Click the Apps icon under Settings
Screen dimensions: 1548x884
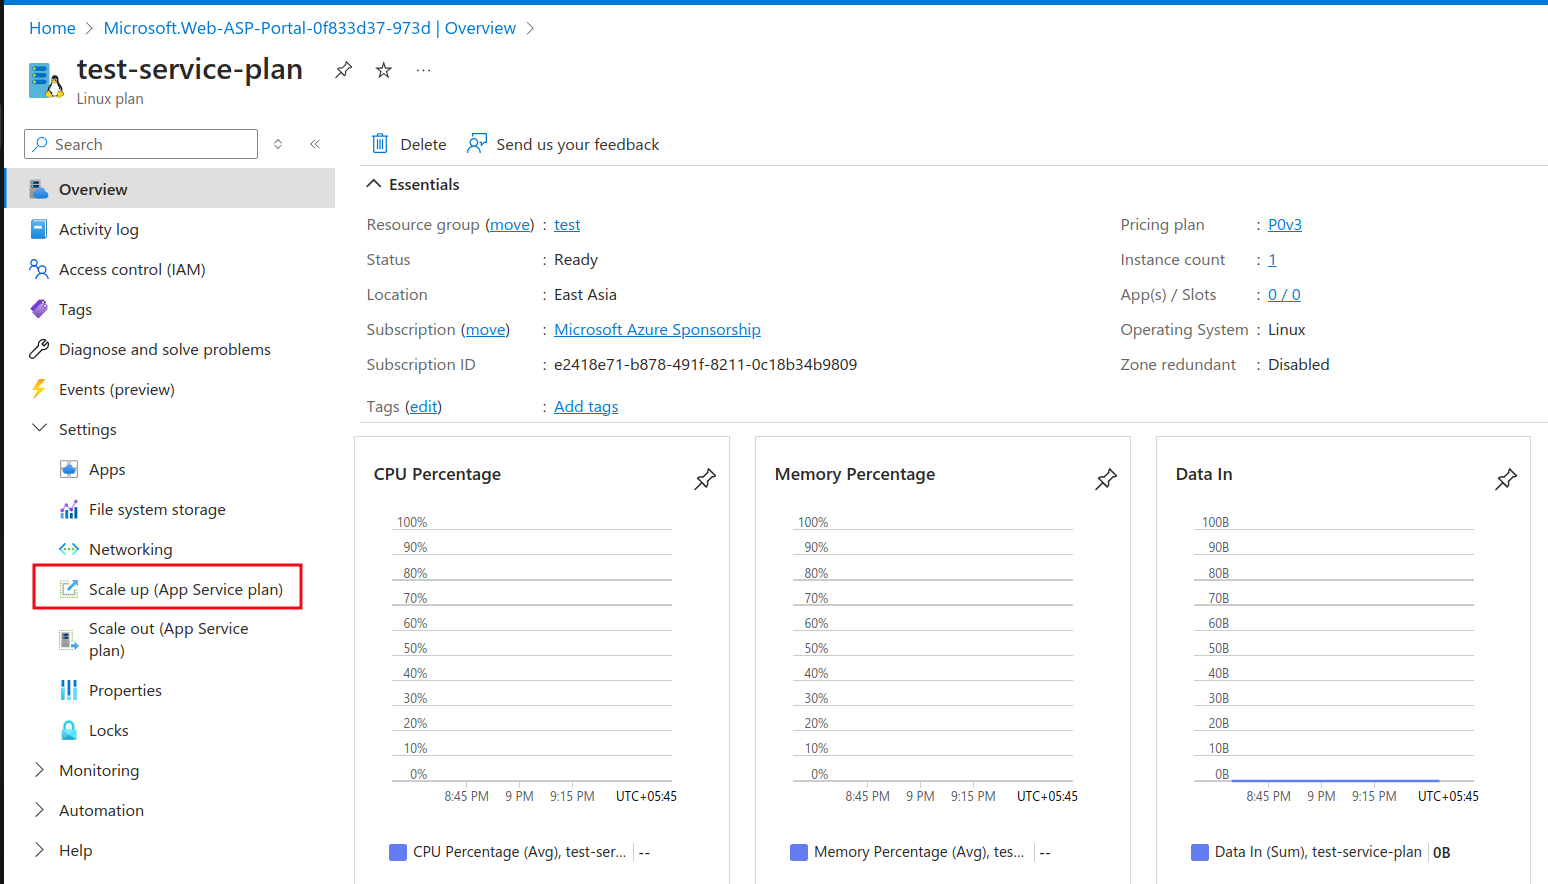(69, 469)
